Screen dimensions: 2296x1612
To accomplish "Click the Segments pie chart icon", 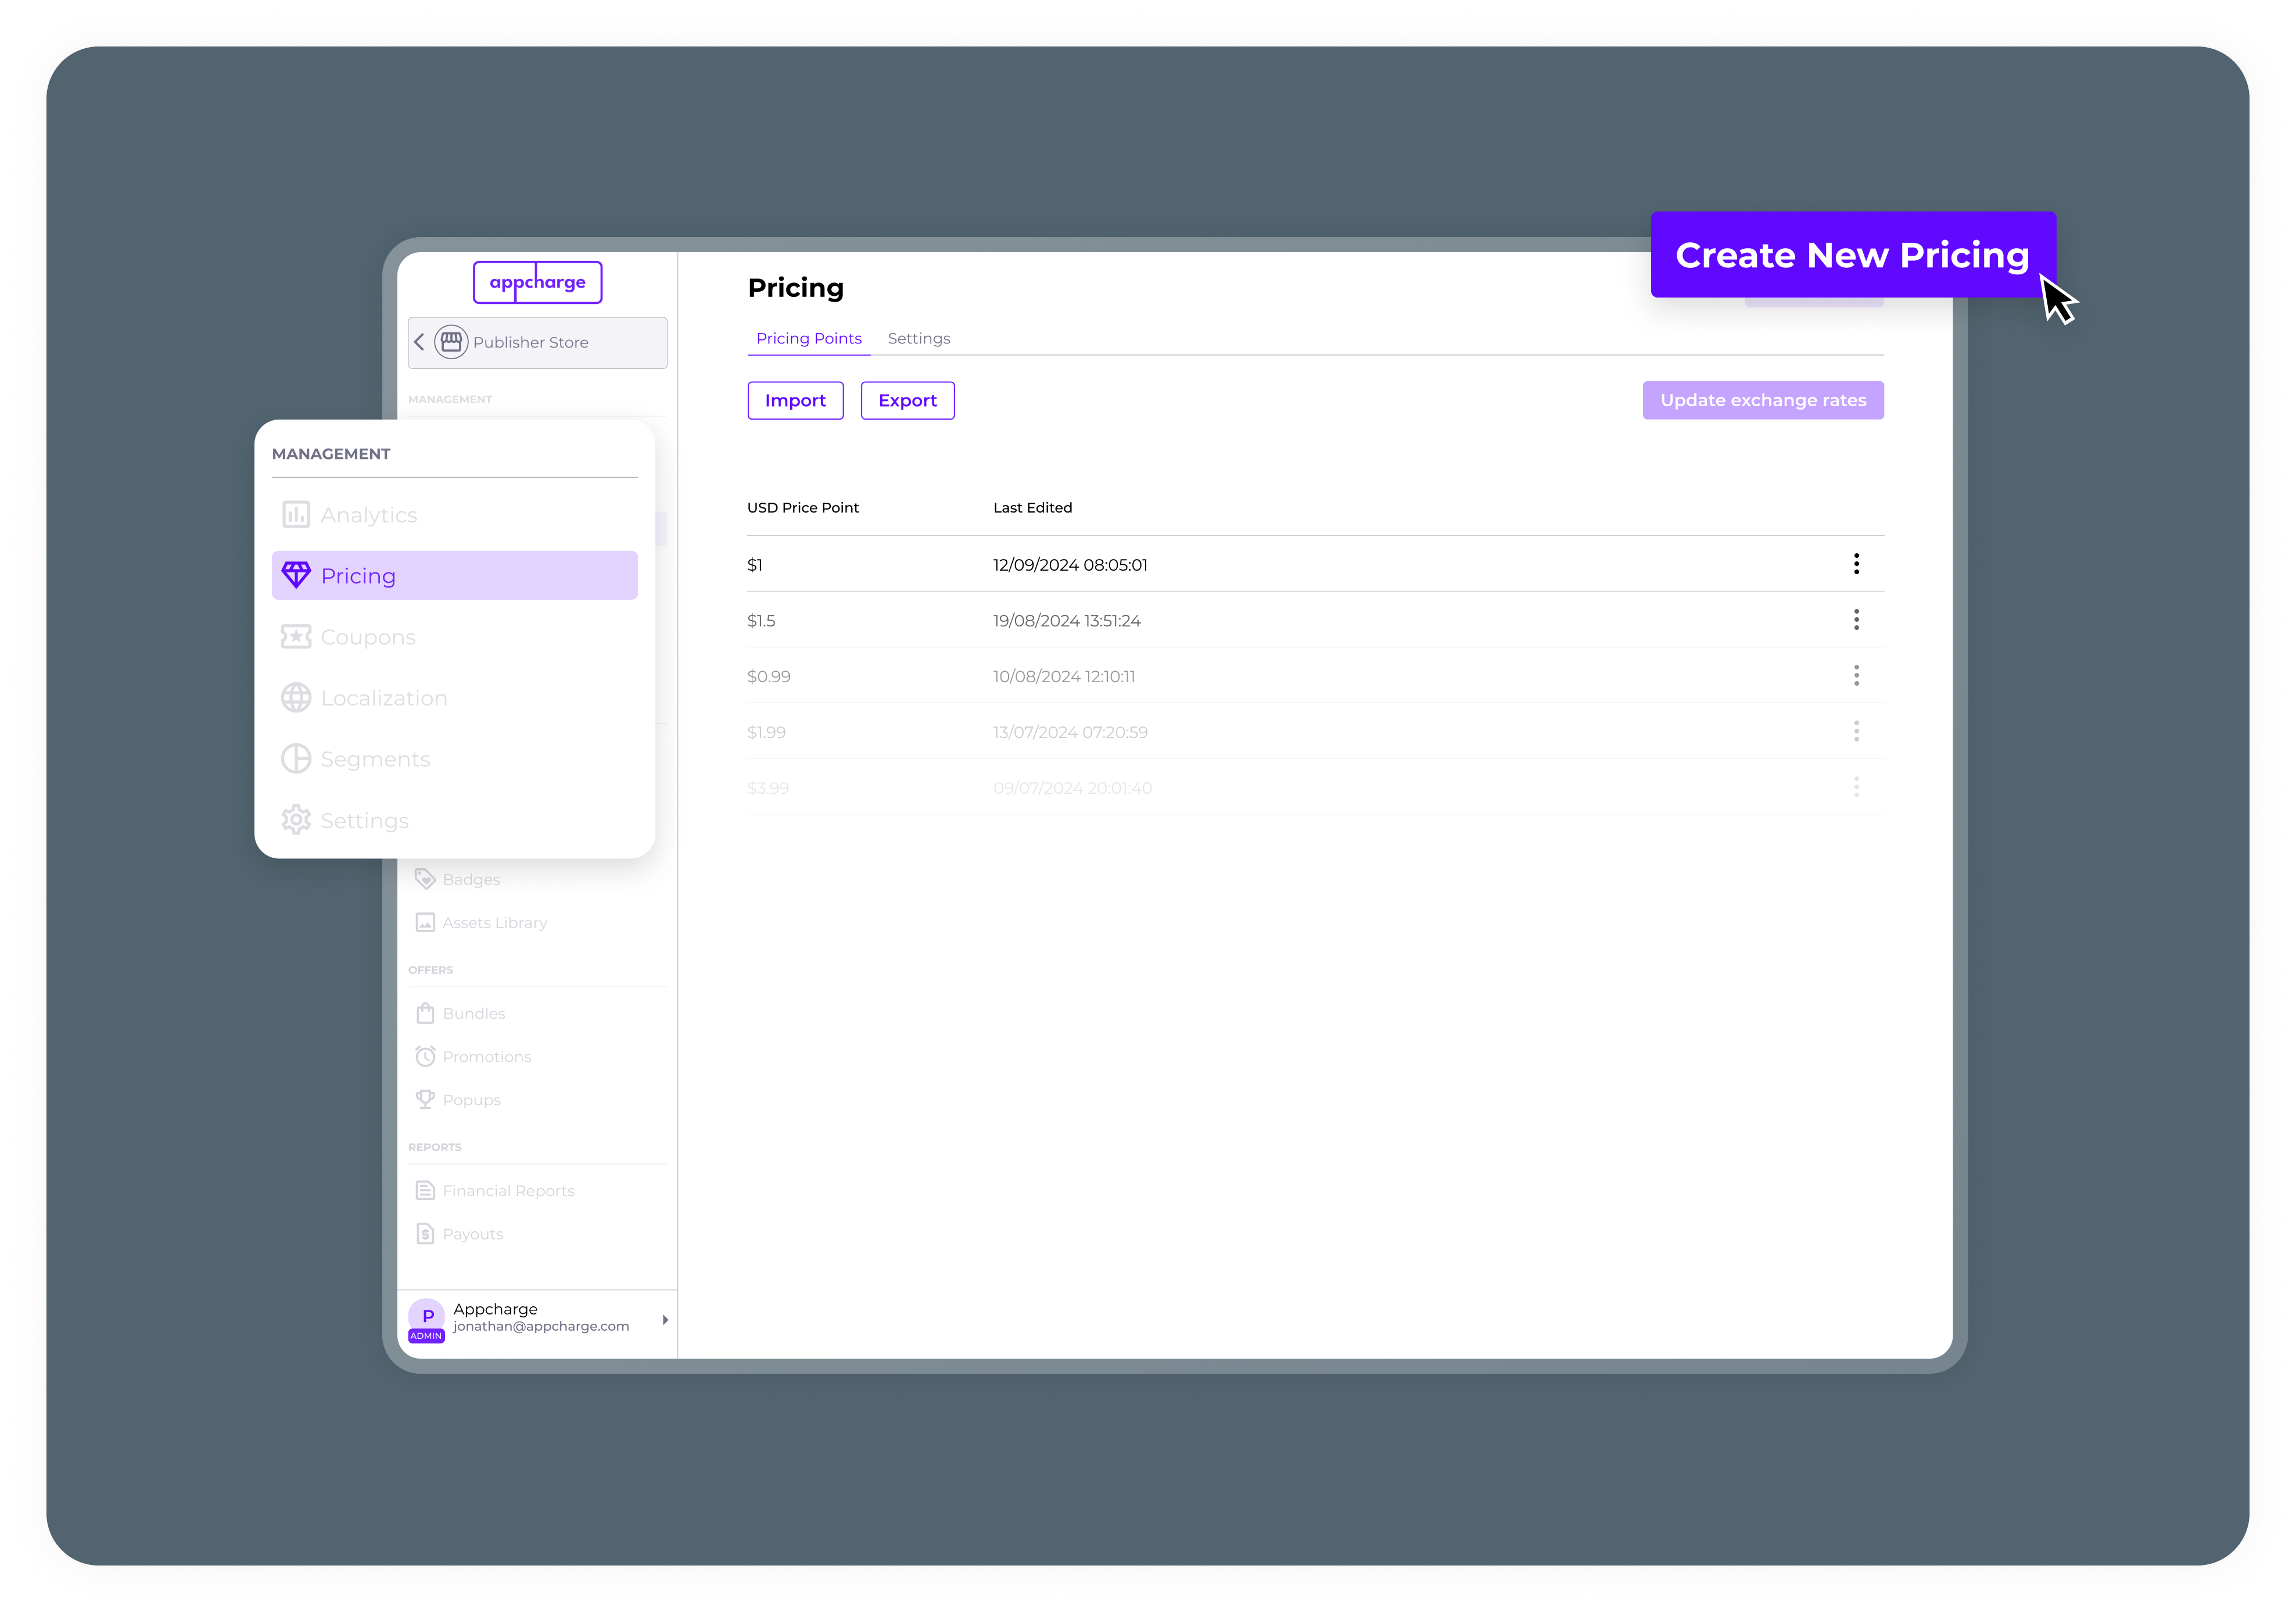I will coord(296,759).
